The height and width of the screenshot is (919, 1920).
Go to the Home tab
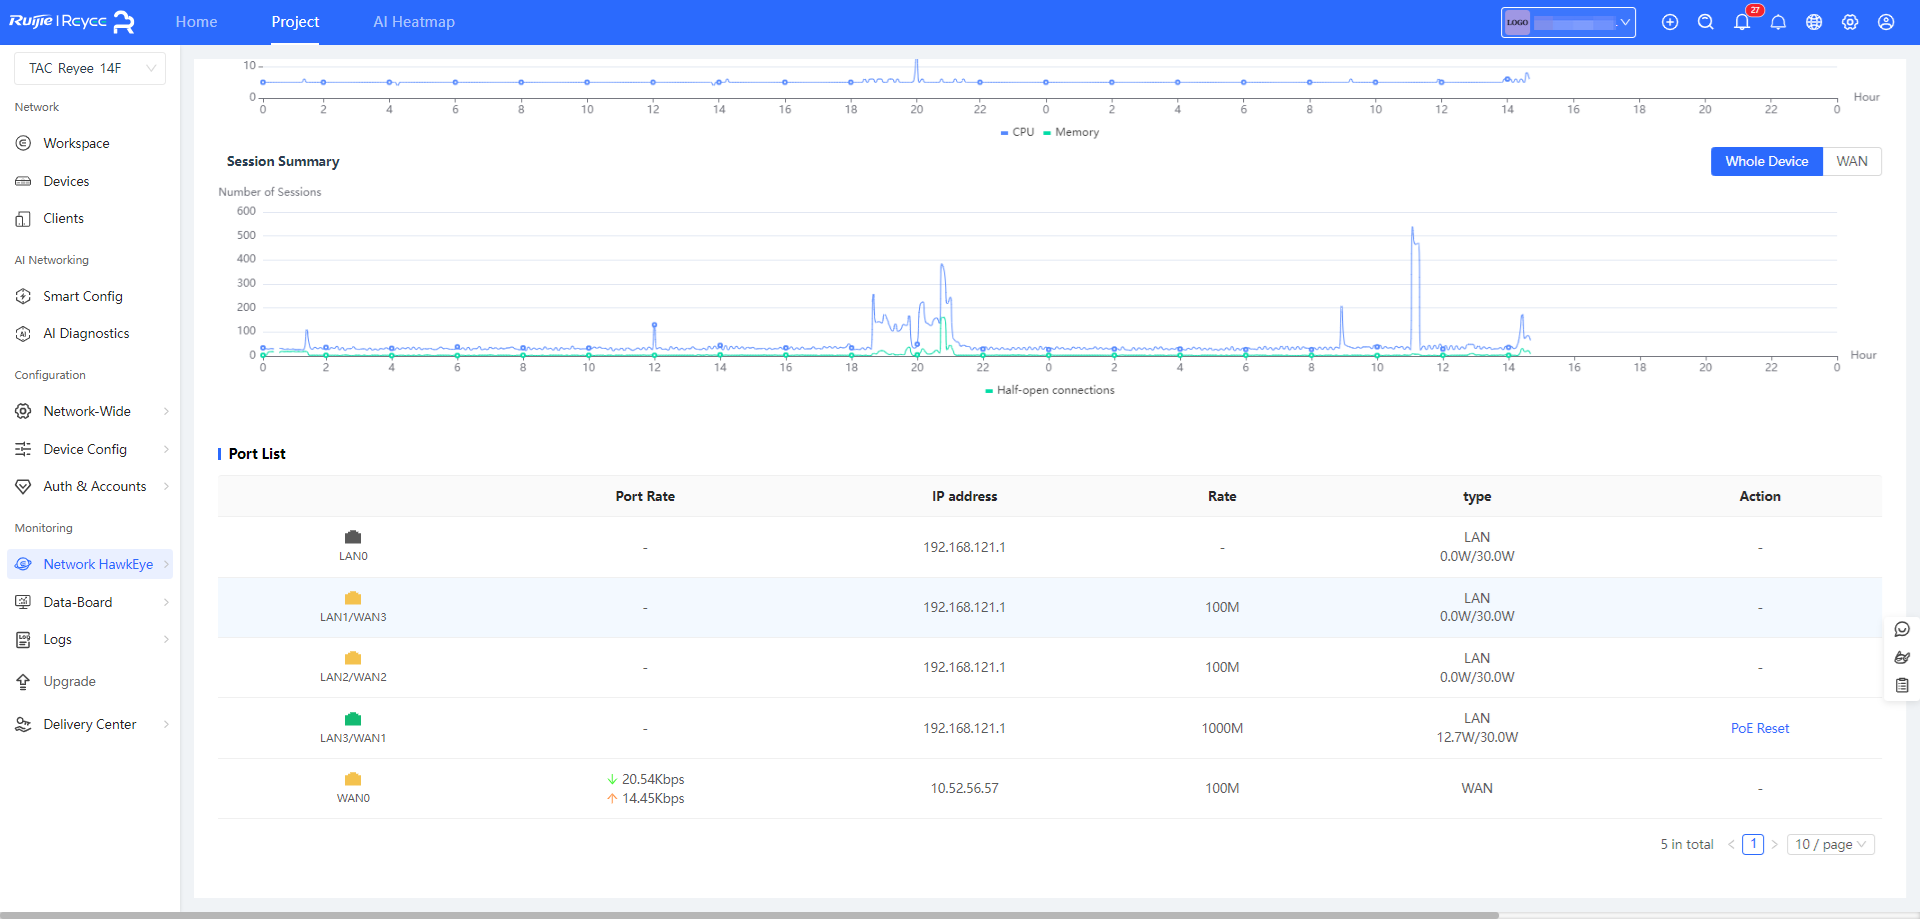[x=196, y=22]
